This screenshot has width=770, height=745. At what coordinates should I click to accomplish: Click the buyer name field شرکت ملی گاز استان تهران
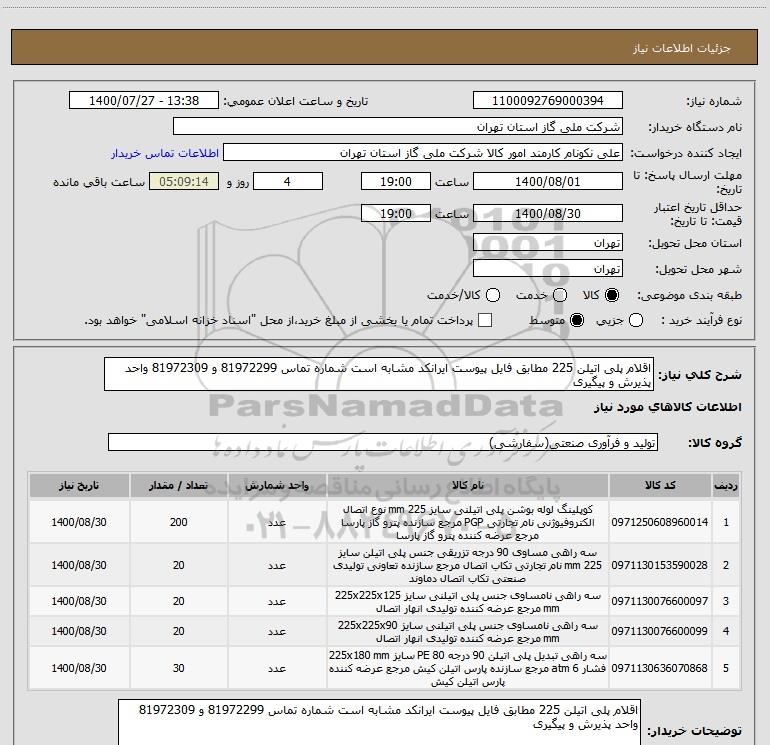pyautogui.click(x=398, y=127)
